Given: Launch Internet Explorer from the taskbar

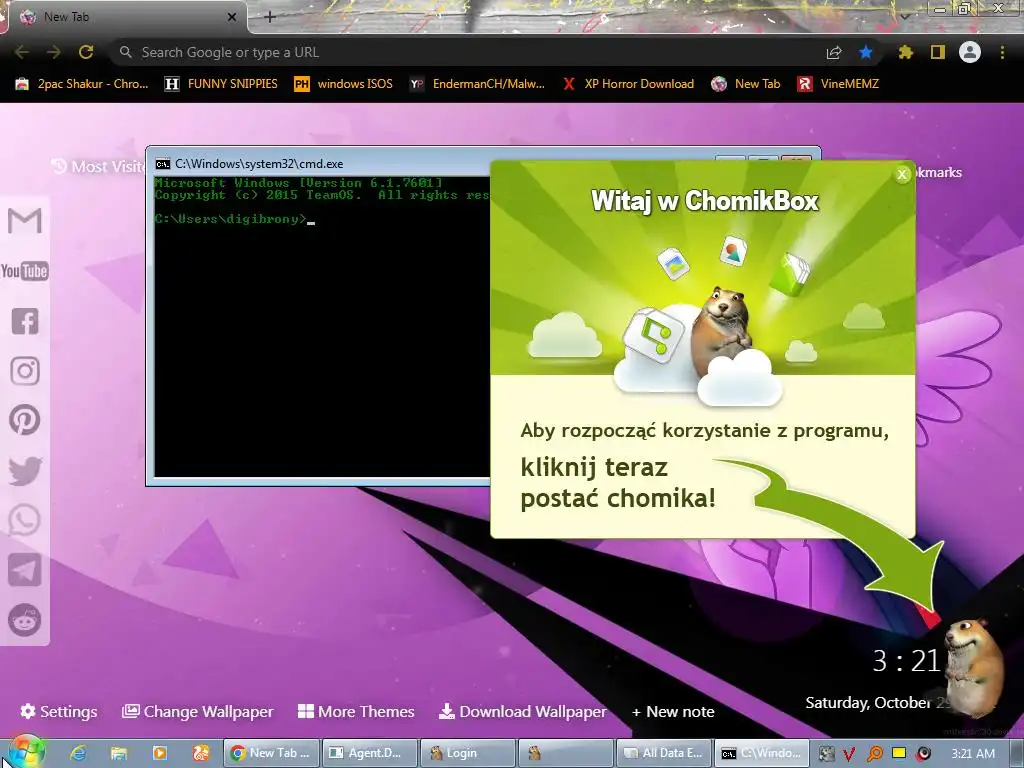Looking at the screenshot, I should pyautogui.click(x=78, y=753).
